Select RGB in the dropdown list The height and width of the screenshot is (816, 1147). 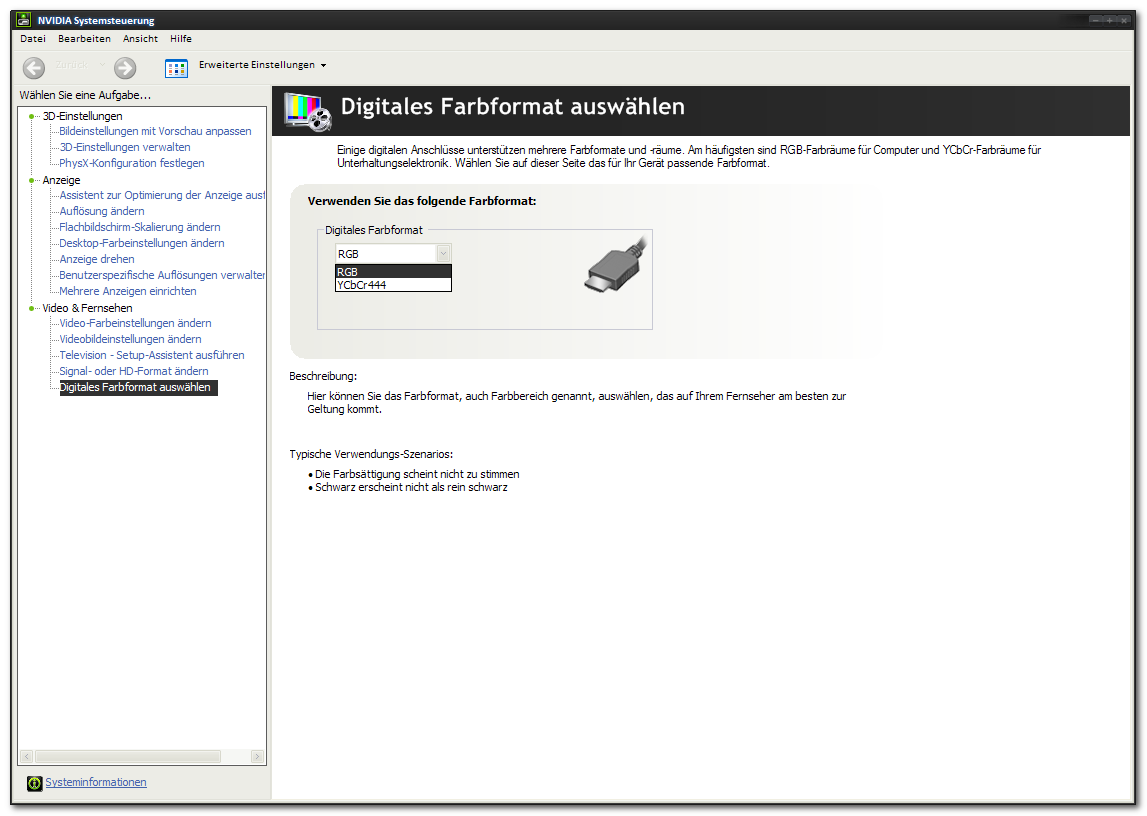(x=394, y=272)
